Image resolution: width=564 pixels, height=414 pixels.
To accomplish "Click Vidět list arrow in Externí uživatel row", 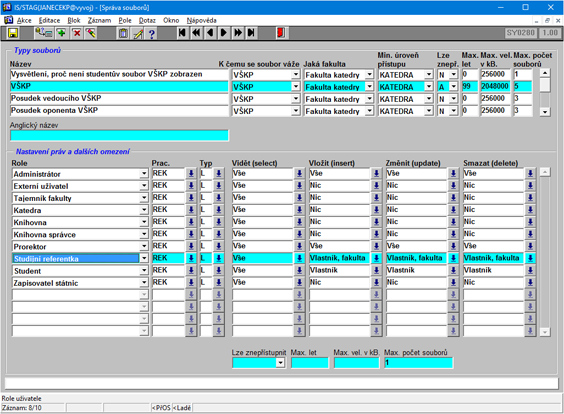I will pyautogui.click(x=299, y=186).
